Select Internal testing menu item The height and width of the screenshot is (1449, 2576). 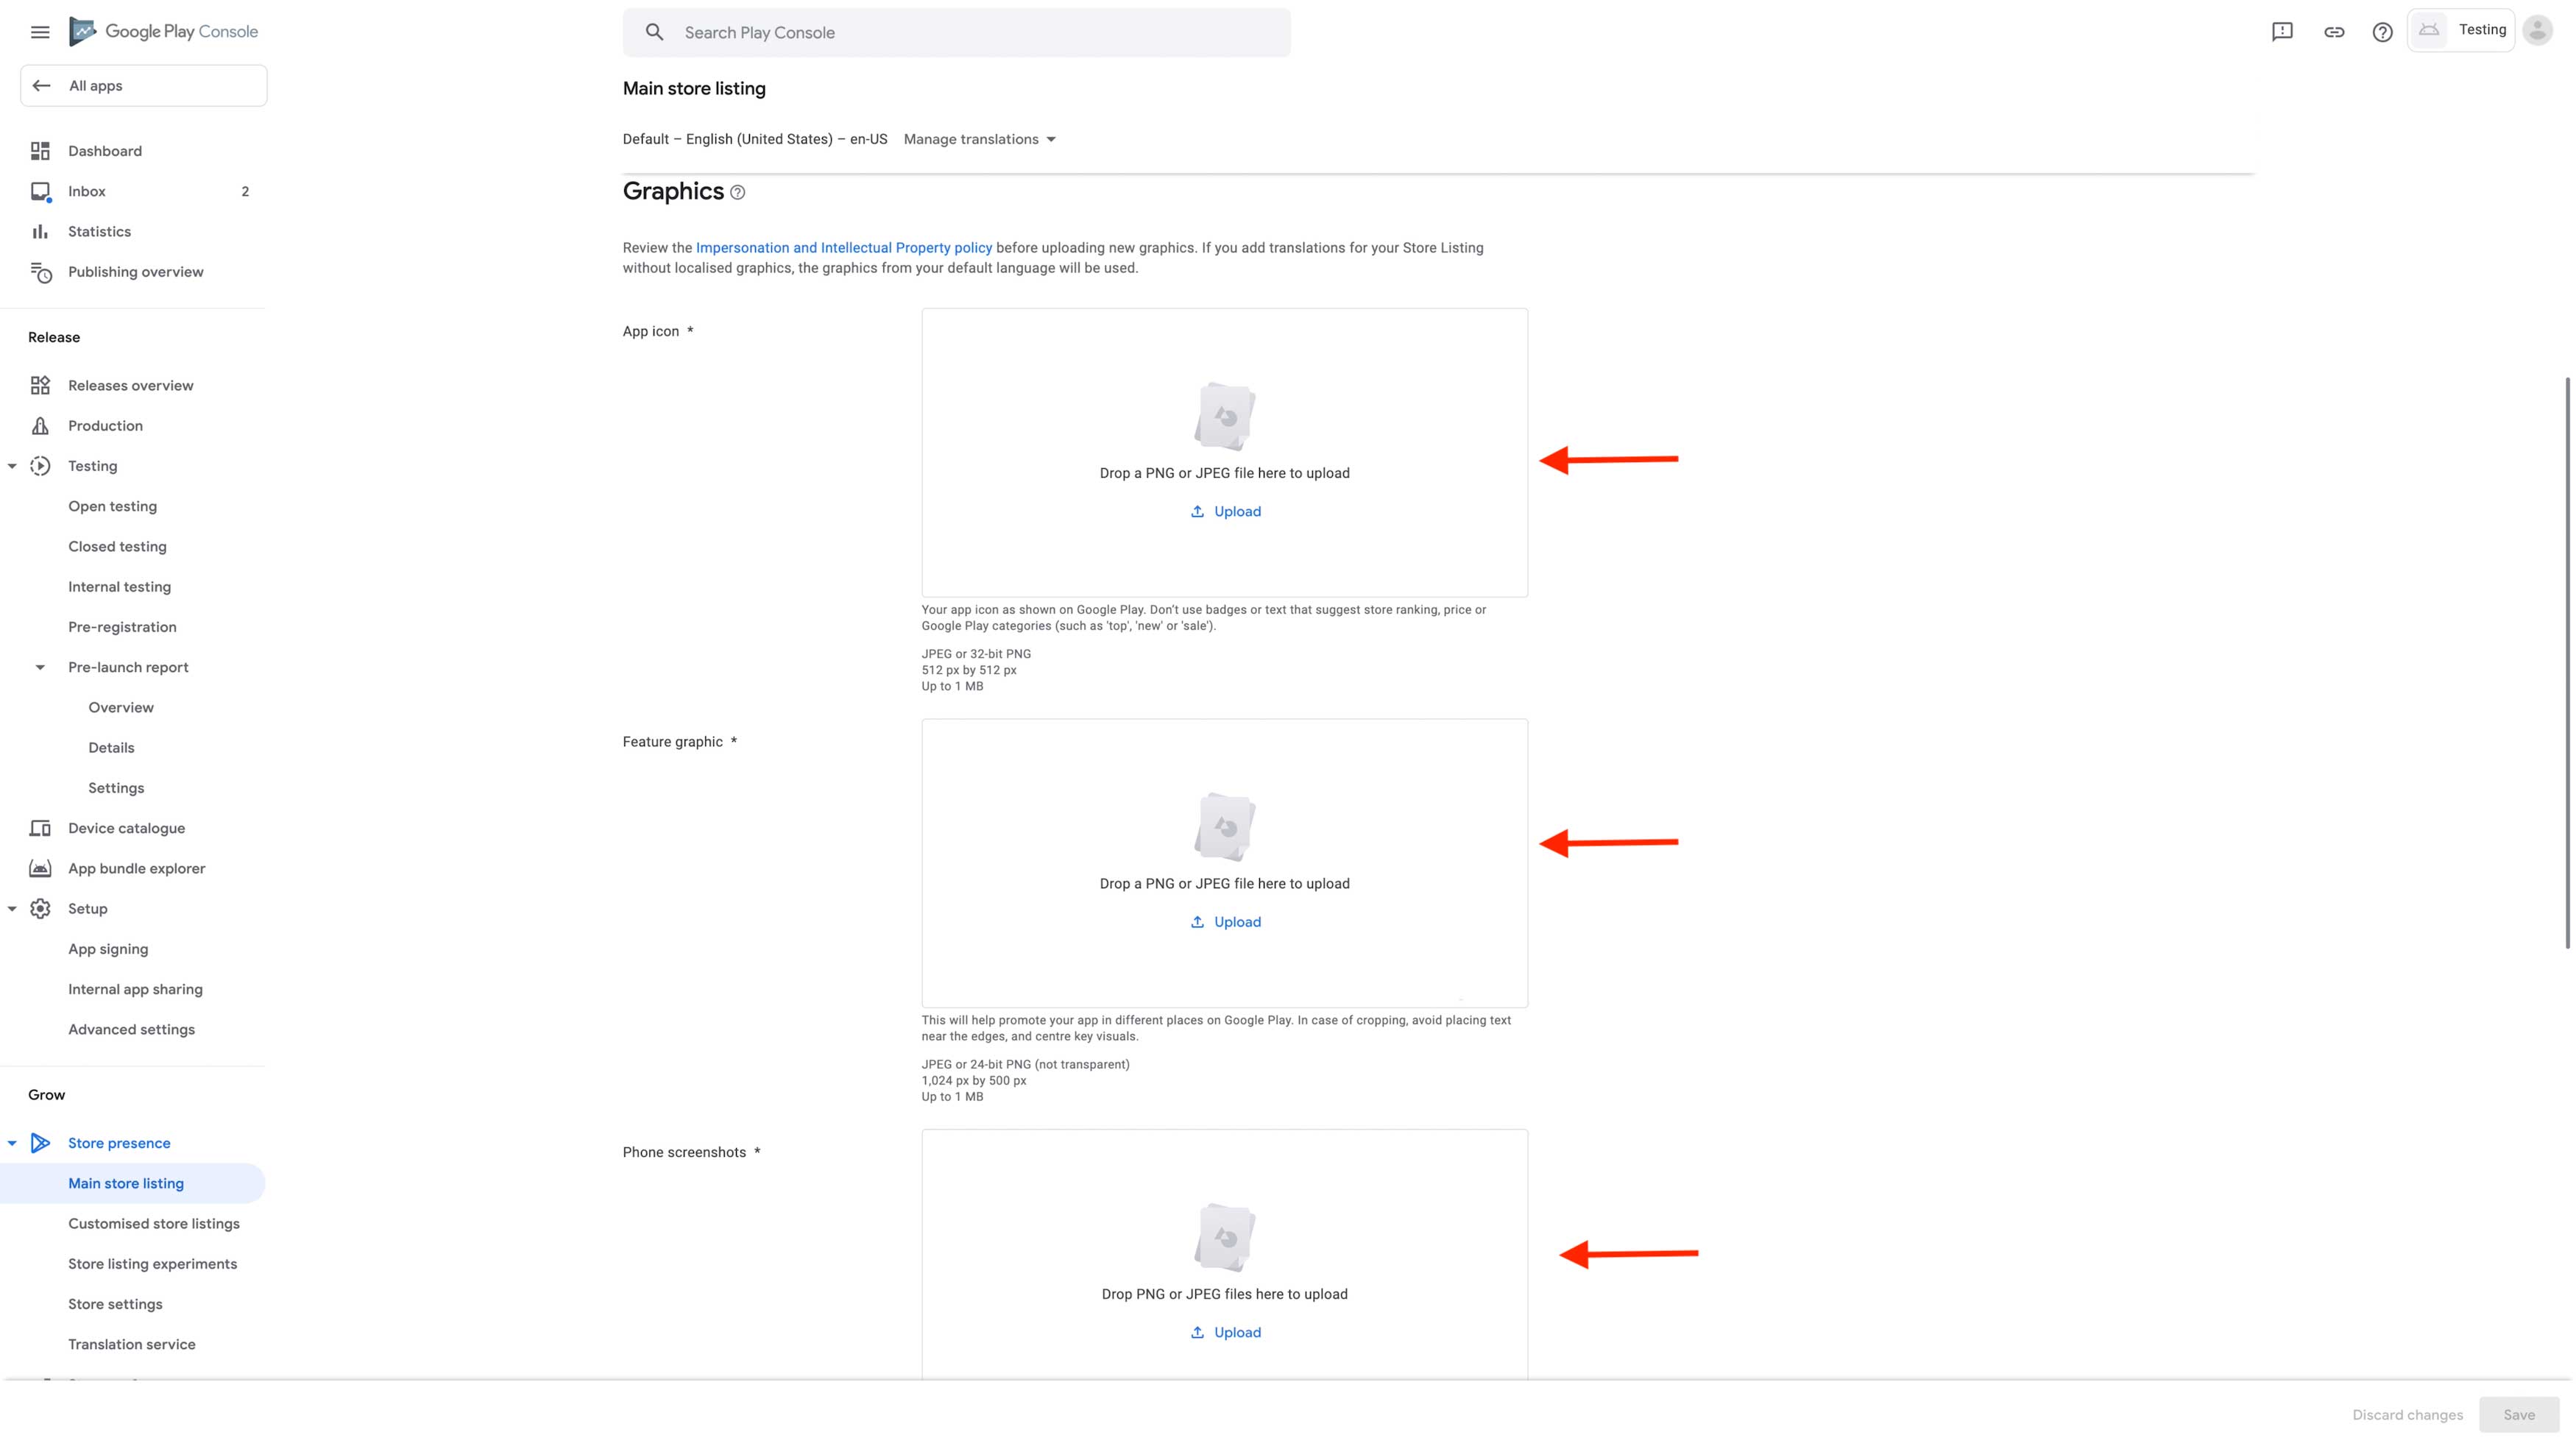(119, 587)
